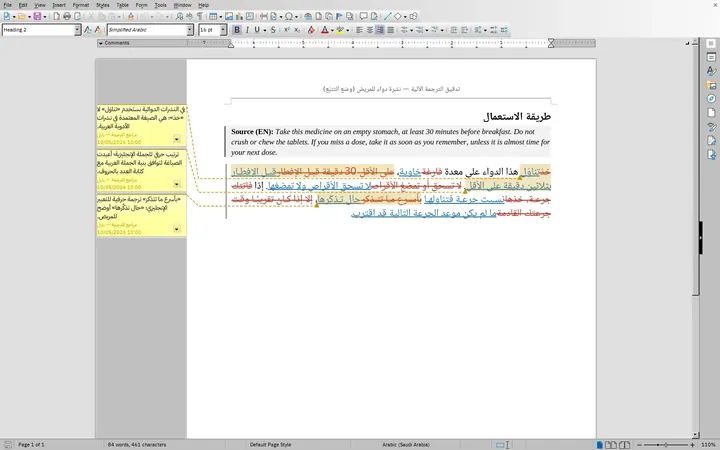This screenshot has width=720, height=450.
Task: Click the Track Changes record icon
Action: (374, 17)
